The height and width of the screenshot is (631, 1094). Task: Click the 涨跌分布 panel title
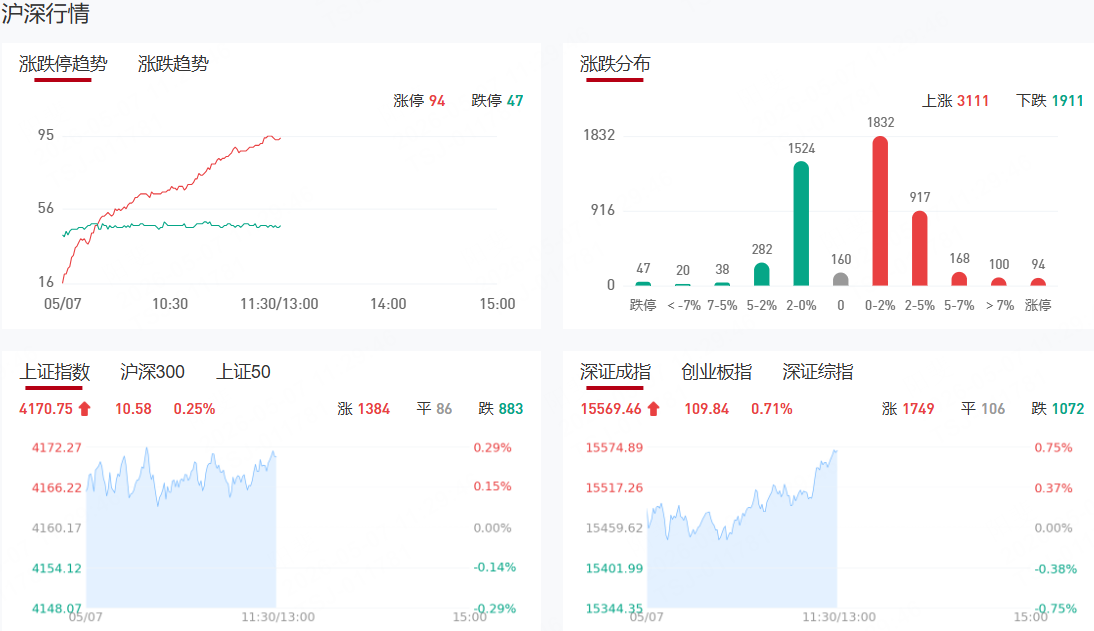615,64
